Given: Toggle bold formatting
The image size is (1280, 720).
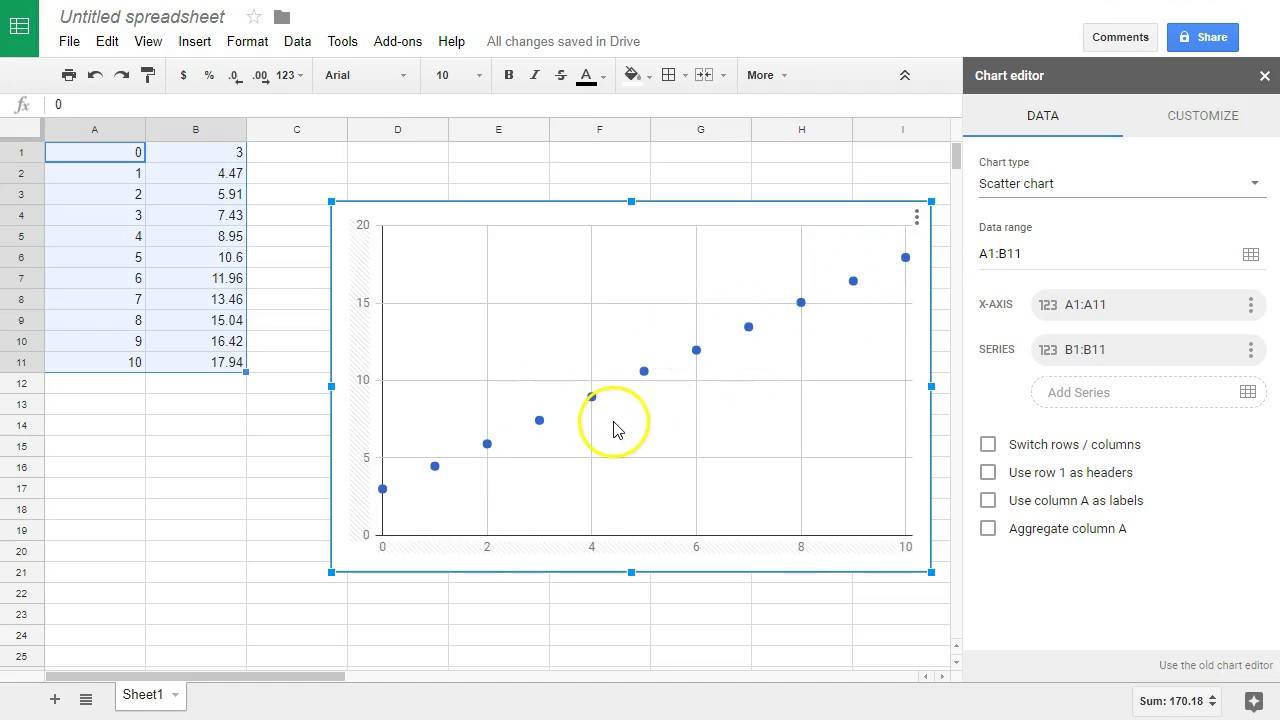Looking at the screenshot, I should (x=509, y=75).
